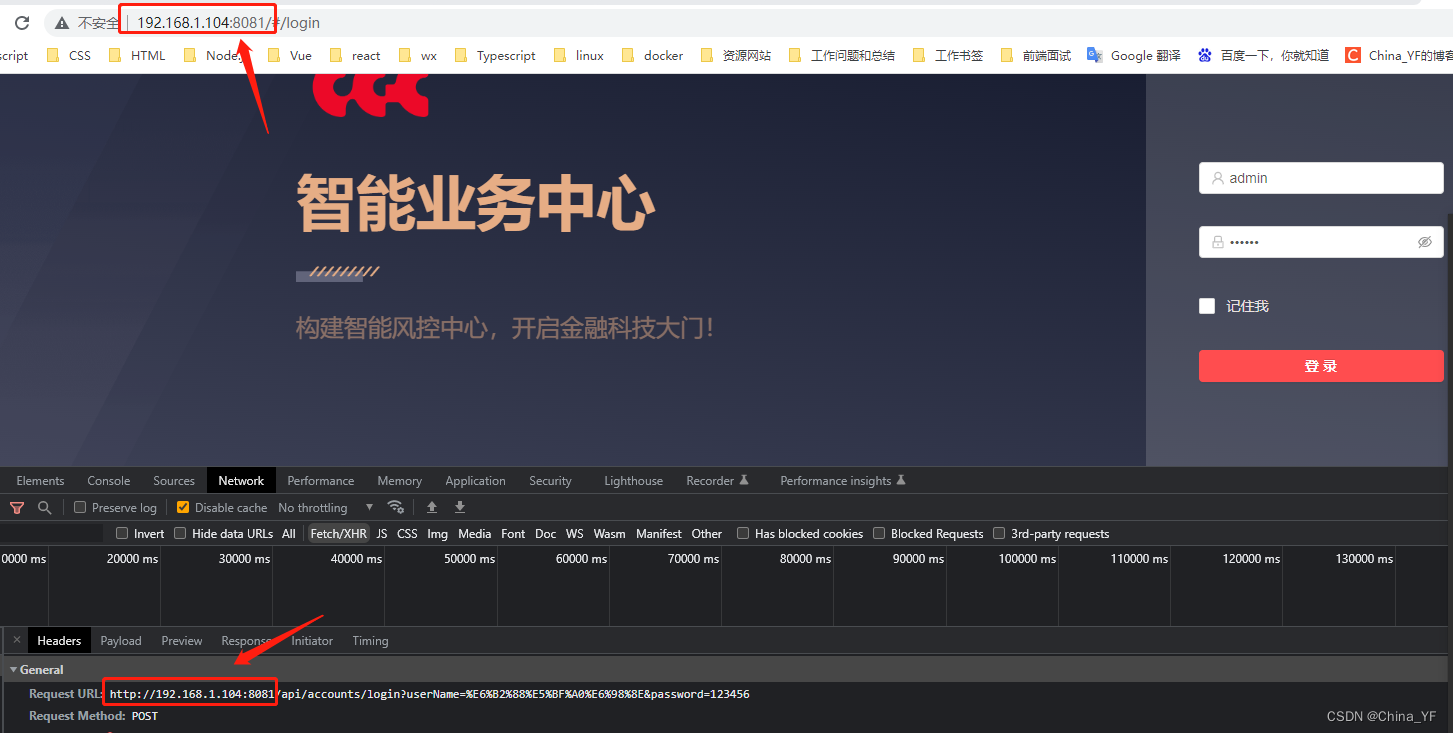Click the admin username input field
The width and height of the screenshot is (1453, 733).
[1320, 177]
